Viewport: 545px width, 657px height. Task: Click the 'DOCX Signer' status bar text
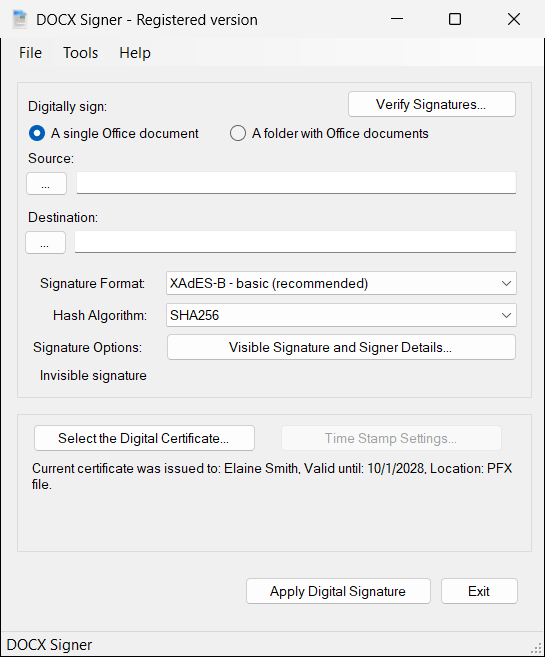(x=49, y=645)
